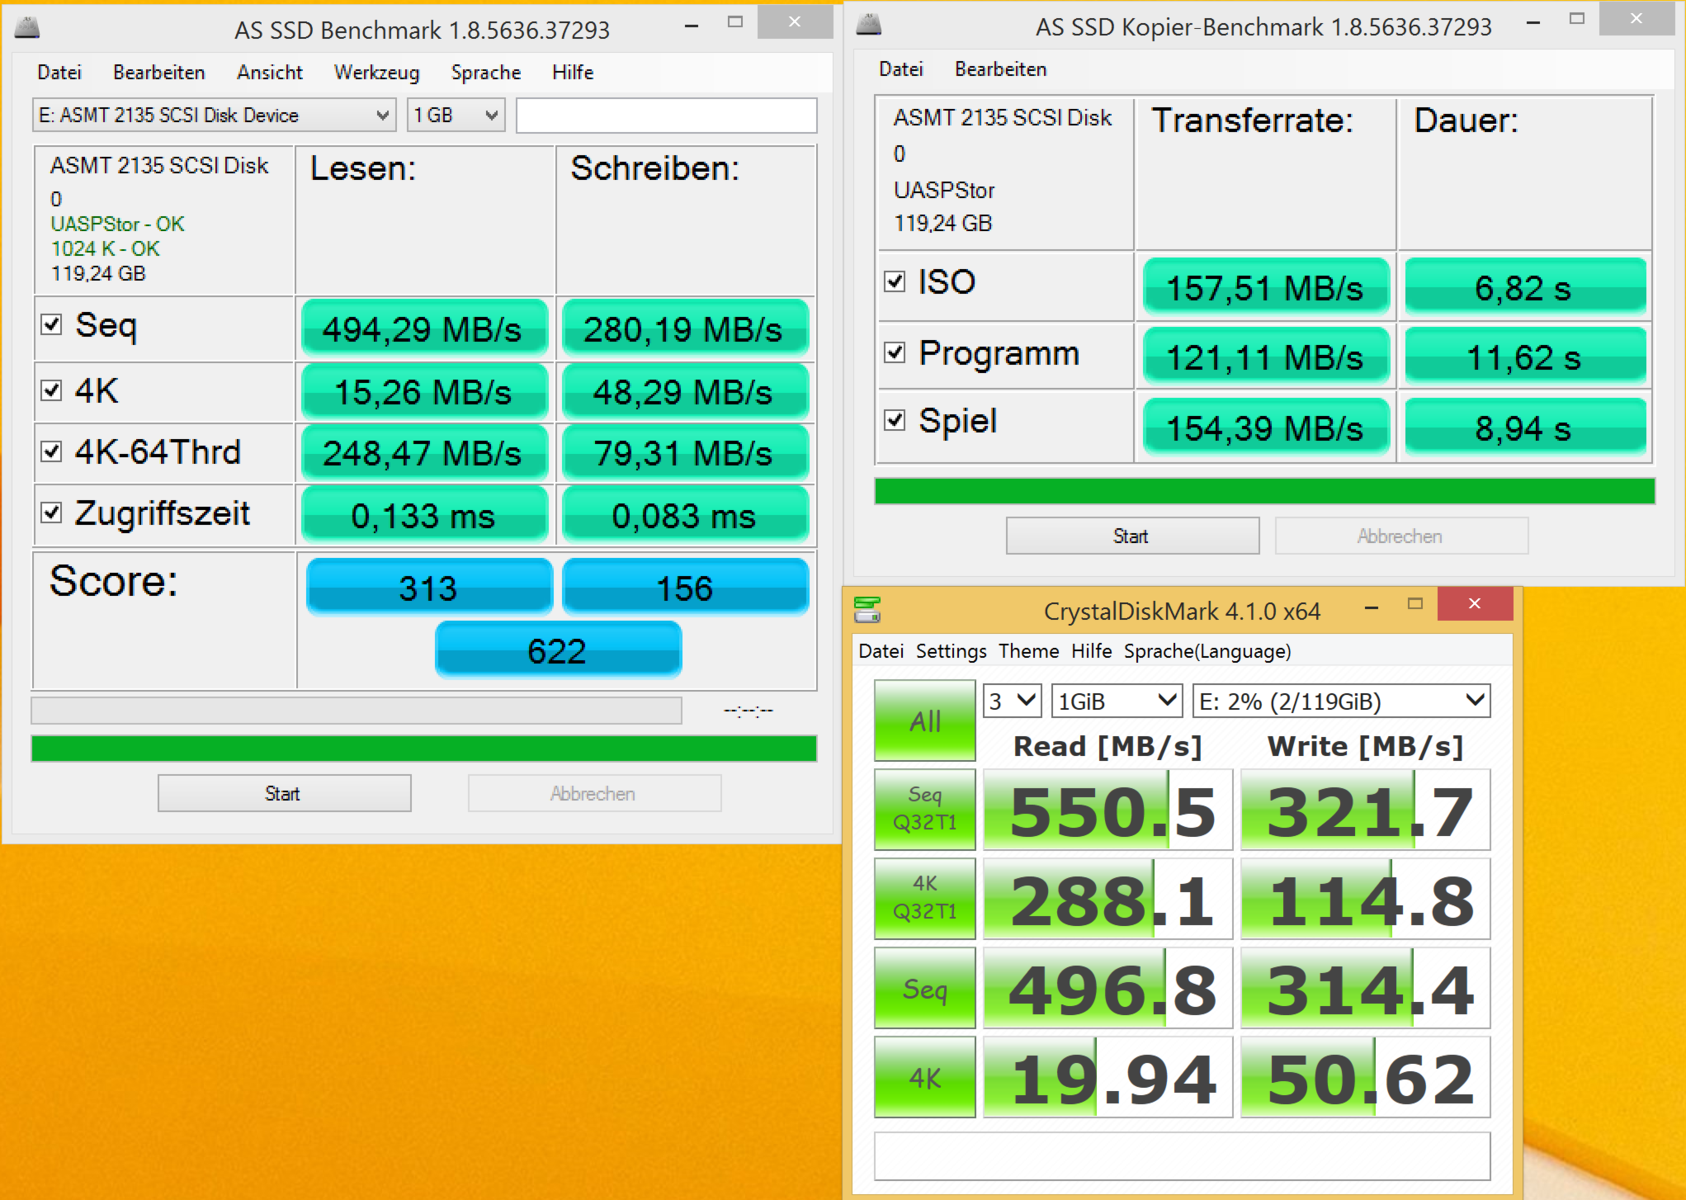
Task: Click the read access time 0,133 ms
Action: click(x=424, y=515)
